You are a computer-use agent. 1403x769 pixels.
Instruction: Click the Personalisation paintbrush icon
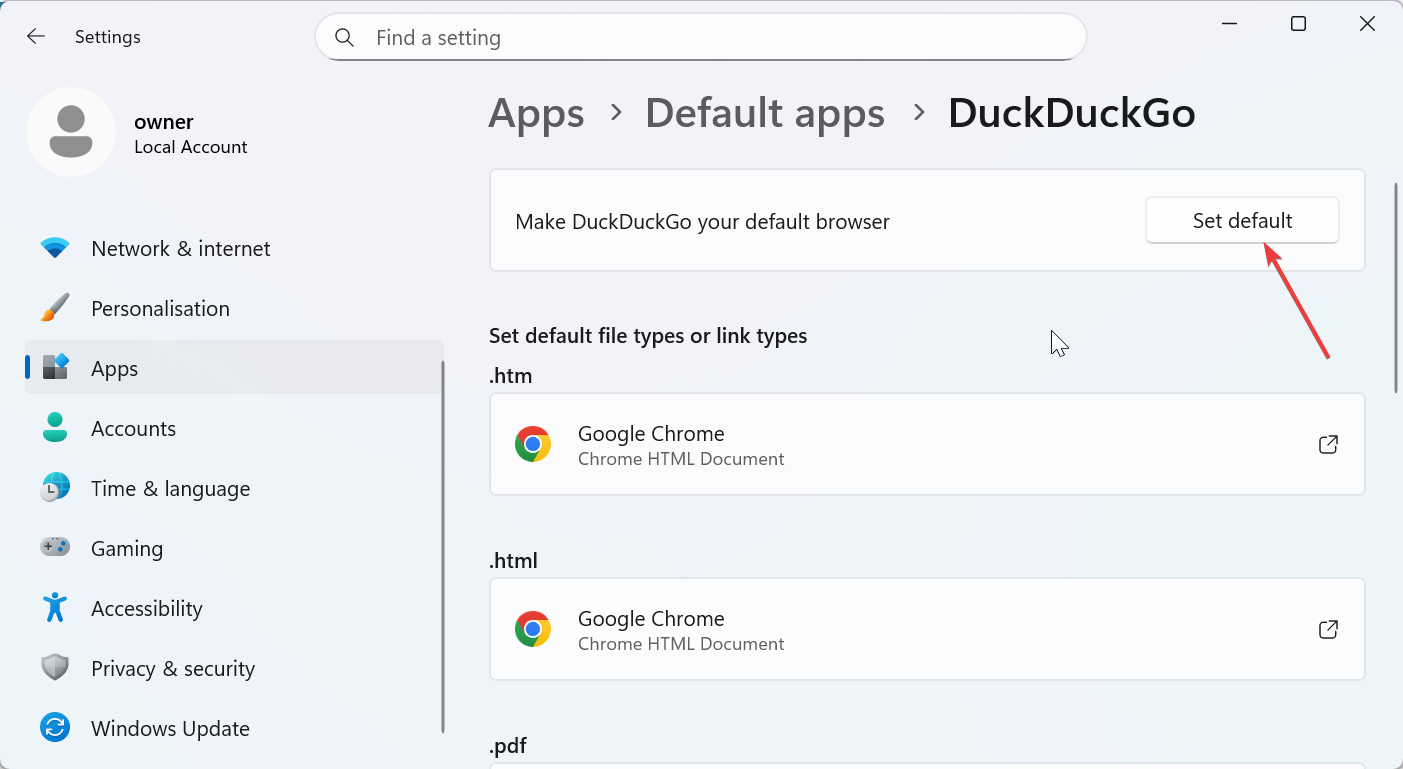[55, 308]
